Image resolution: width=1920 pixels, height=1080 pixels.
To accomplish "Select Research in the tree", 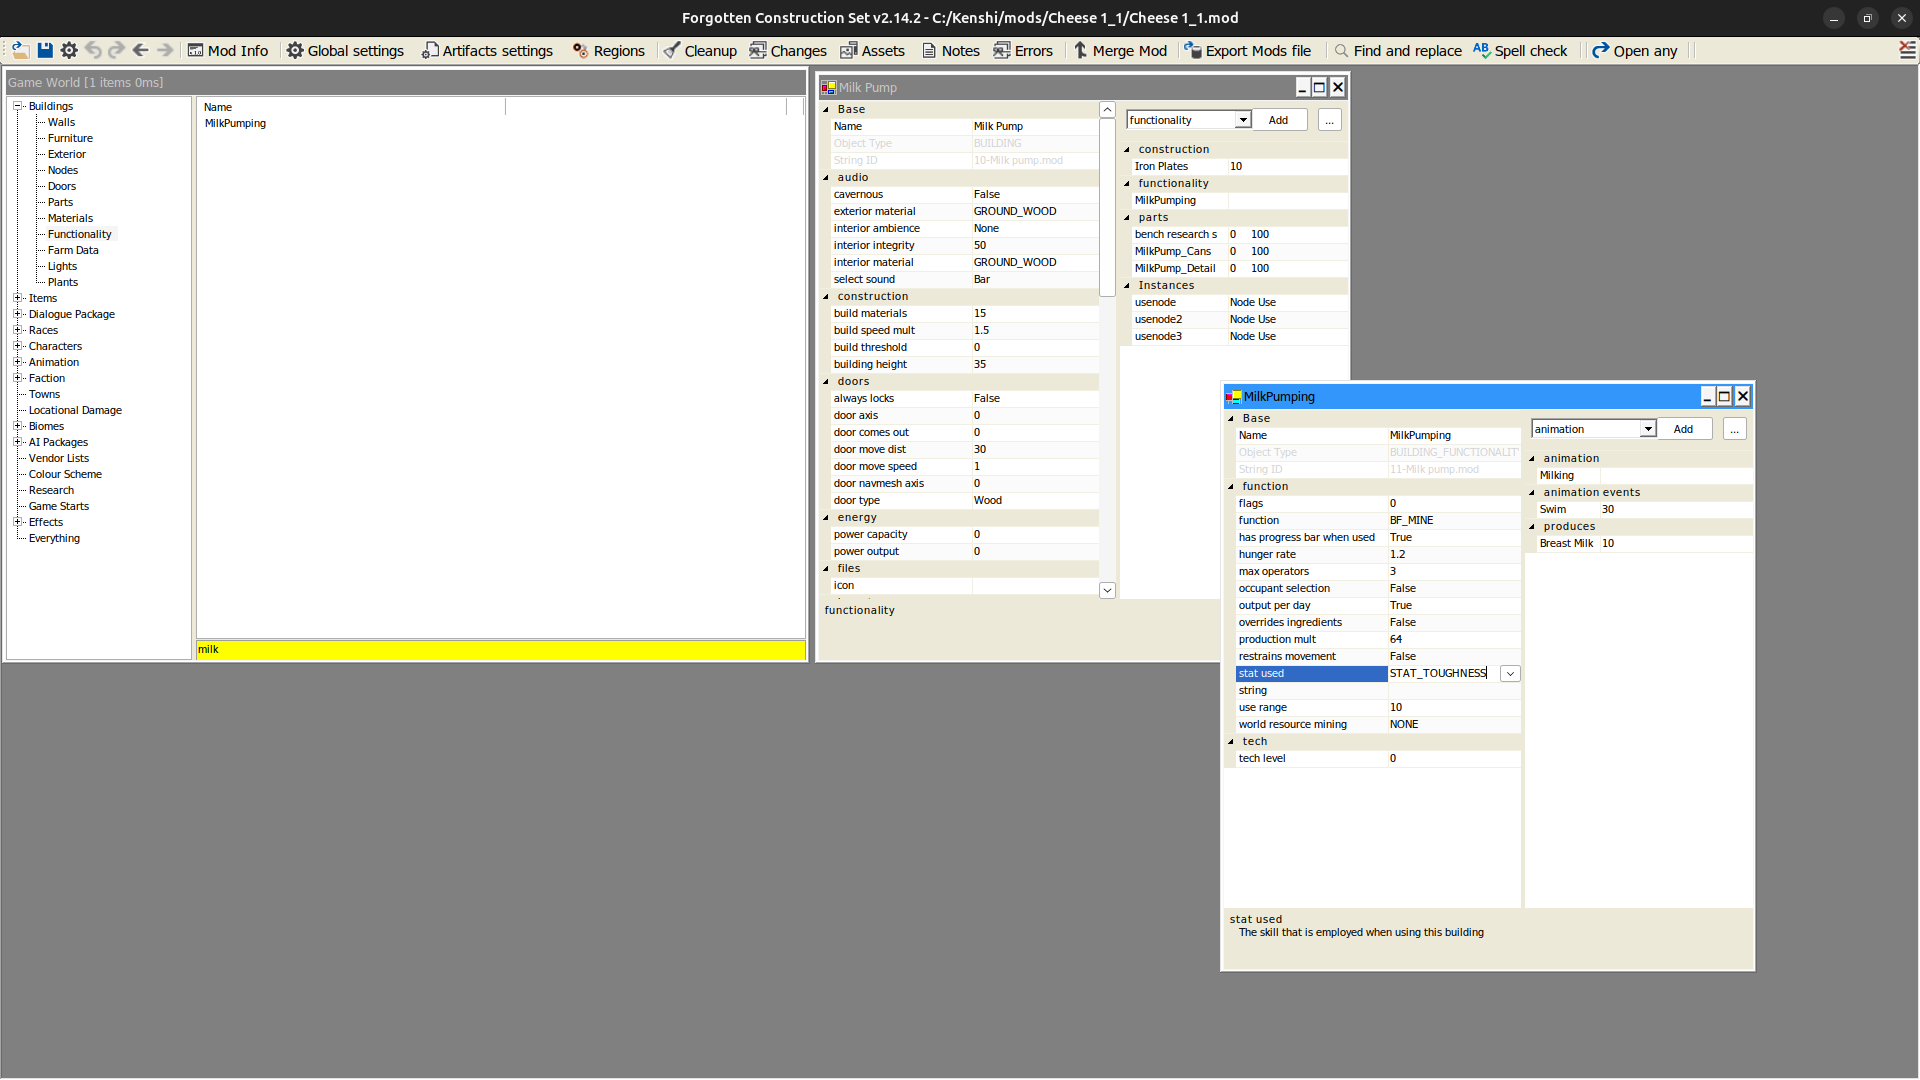I will pos(51,490).
